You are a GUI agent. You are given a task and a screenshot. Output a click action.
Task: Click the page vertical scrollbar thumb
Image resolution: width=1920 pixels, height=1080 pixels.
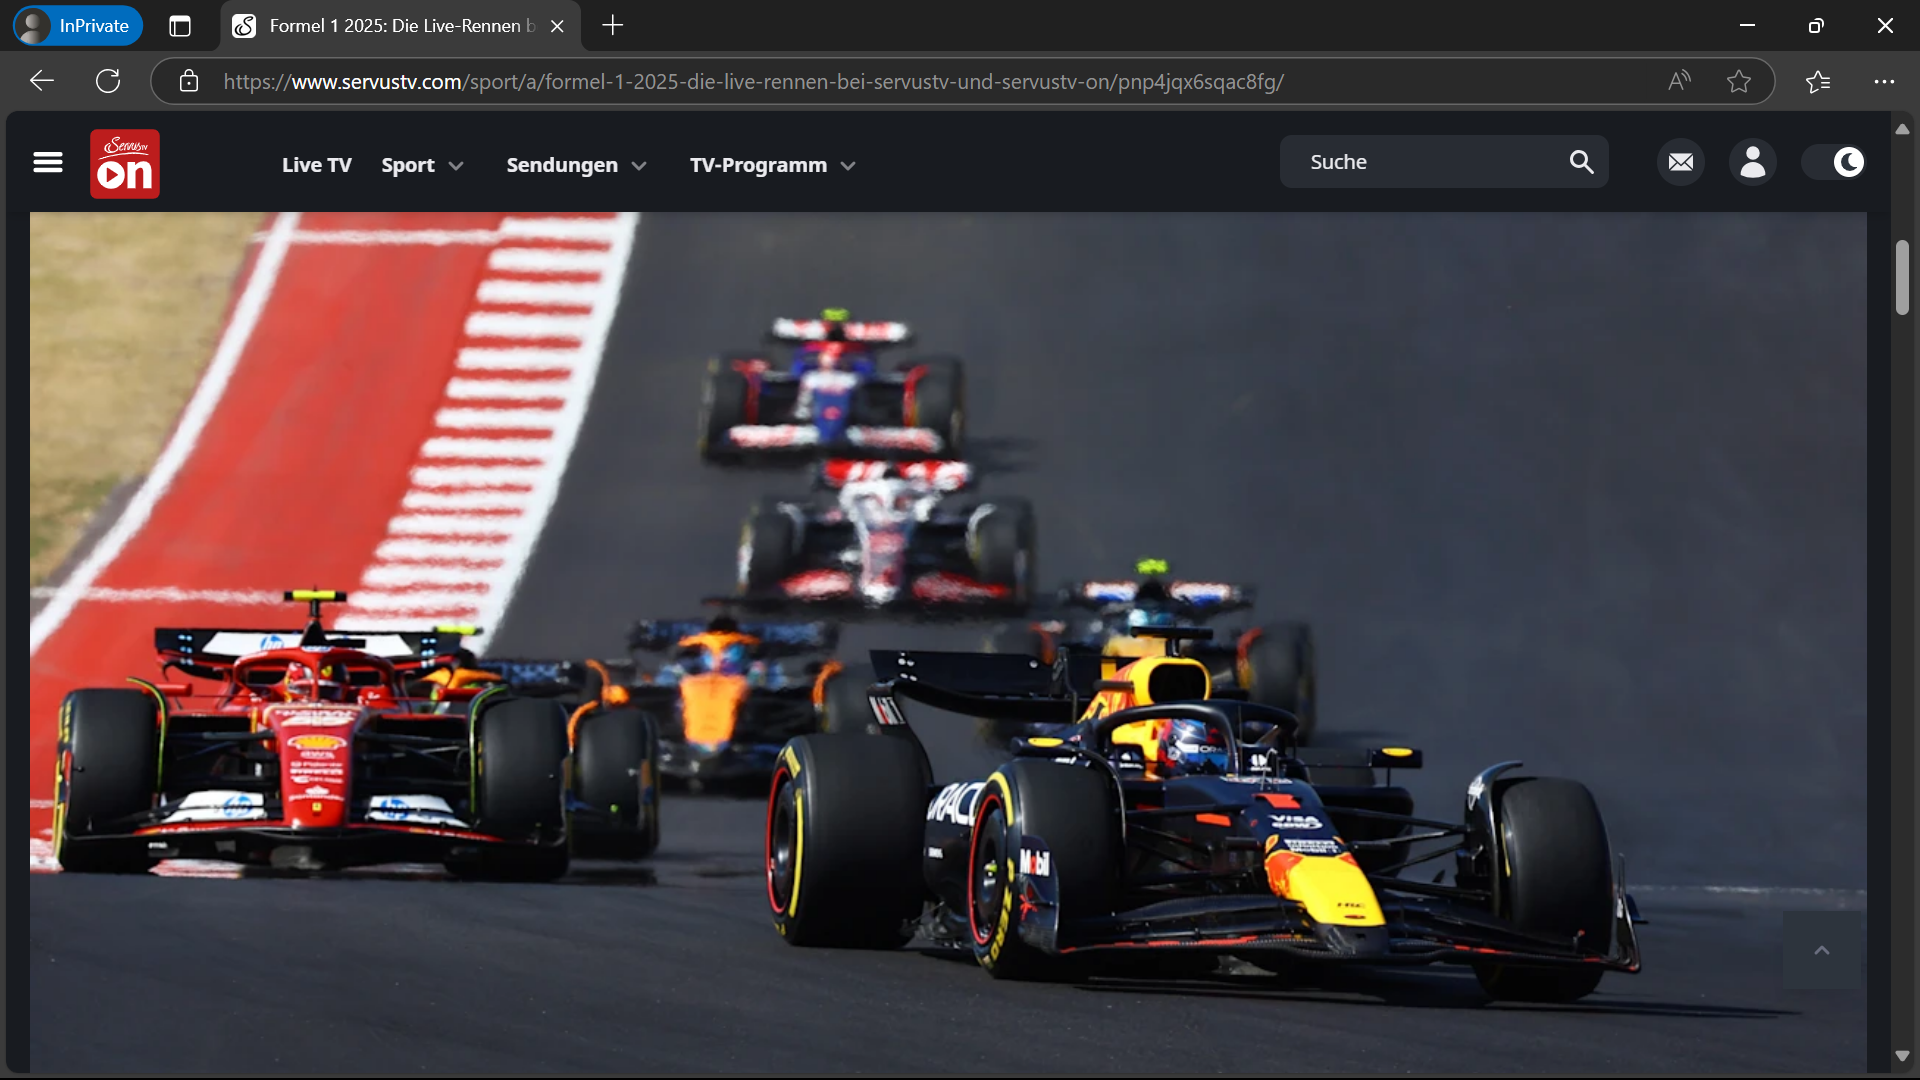coord(1902,278)
